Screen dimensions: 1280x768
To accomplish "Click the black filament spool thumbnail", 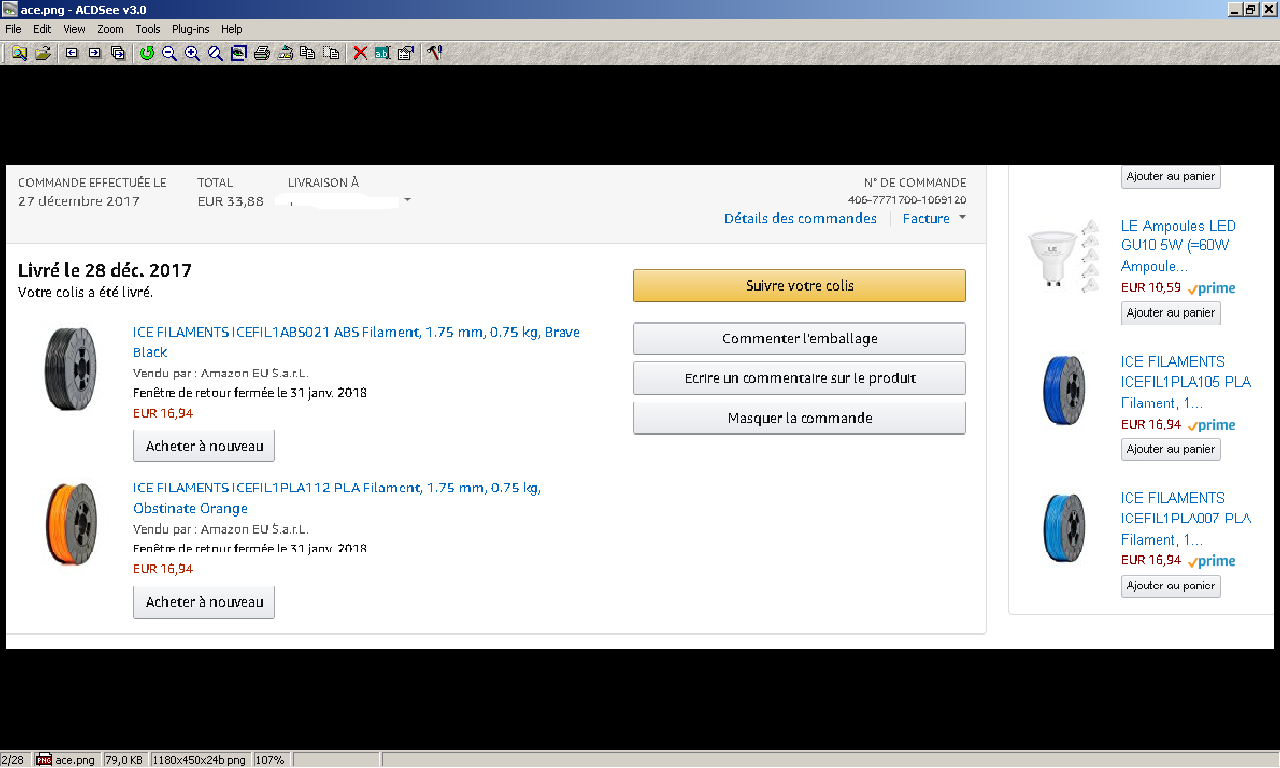I will (70, 368).
